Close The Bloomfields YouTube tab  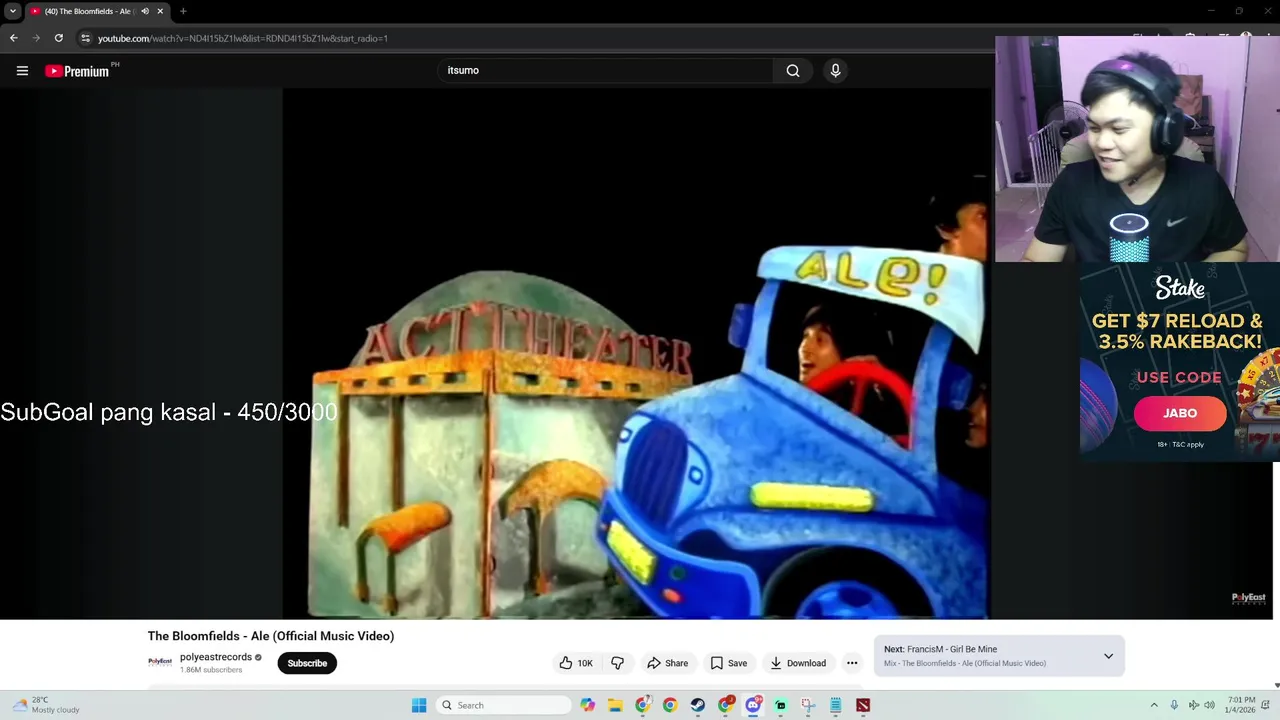coord(160,11)
